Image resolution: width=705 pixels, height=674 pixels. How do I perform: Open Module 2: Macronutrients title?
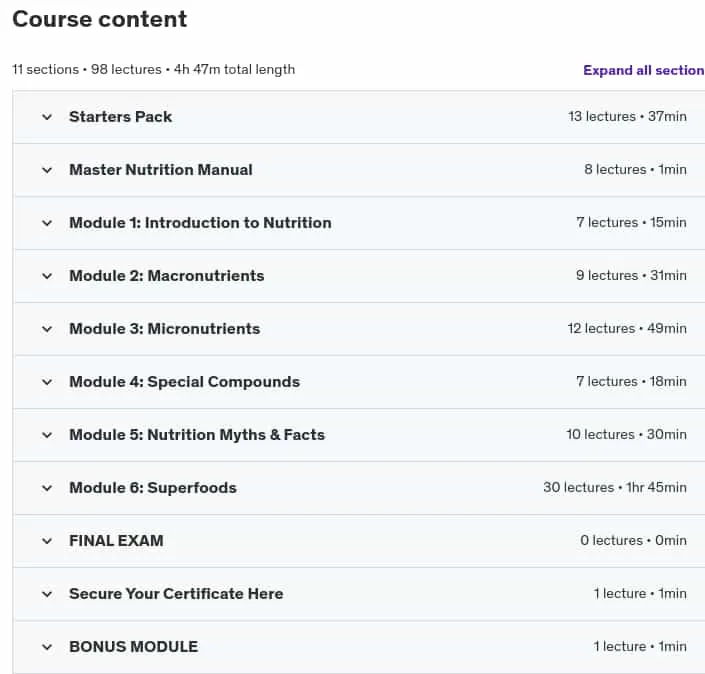(167, 276)
